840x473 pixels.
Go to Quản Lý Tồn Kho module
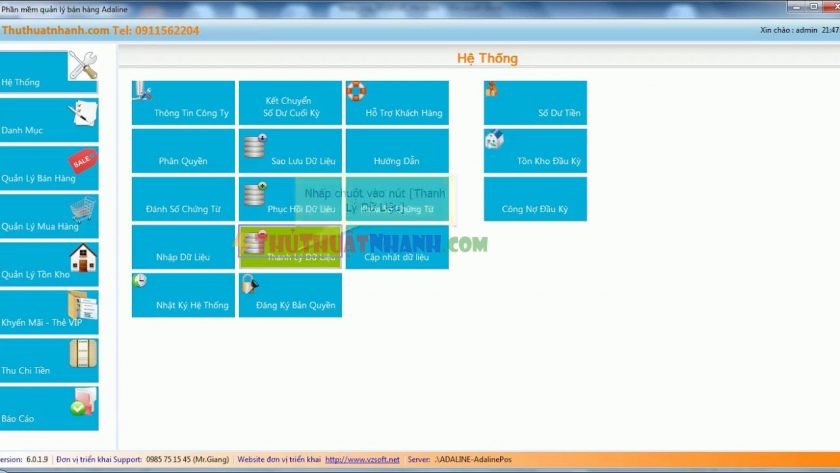pyautogui.click(x=49, y=264)
